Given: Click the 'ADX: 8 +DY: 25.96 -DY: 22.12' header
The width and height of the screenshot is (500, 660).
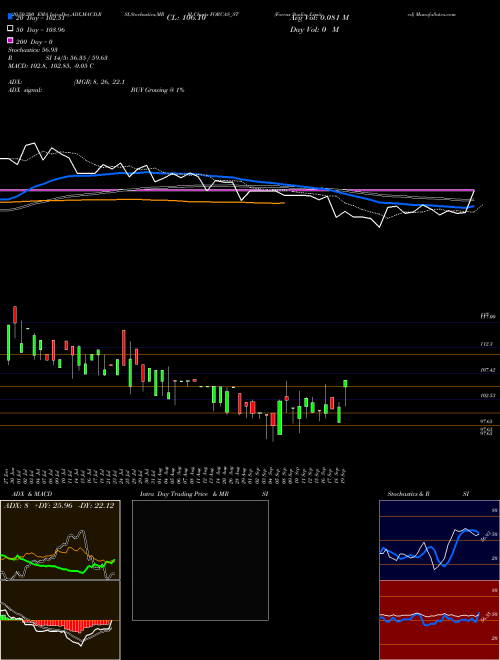Looking at the screenshot, I should point(59,506).
